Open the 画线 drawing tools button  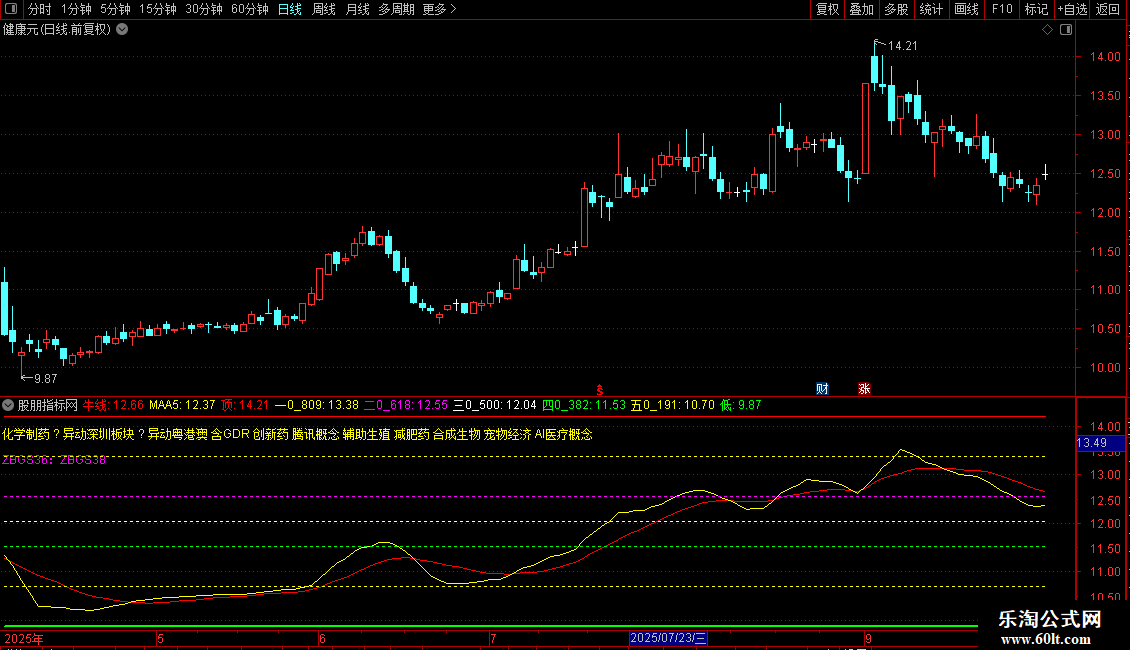966,9
